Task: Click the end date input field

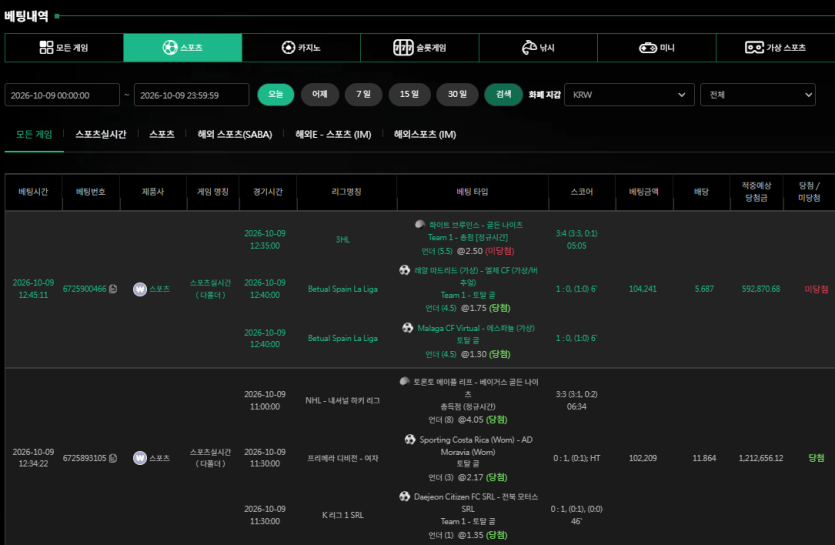Action: 192,95
